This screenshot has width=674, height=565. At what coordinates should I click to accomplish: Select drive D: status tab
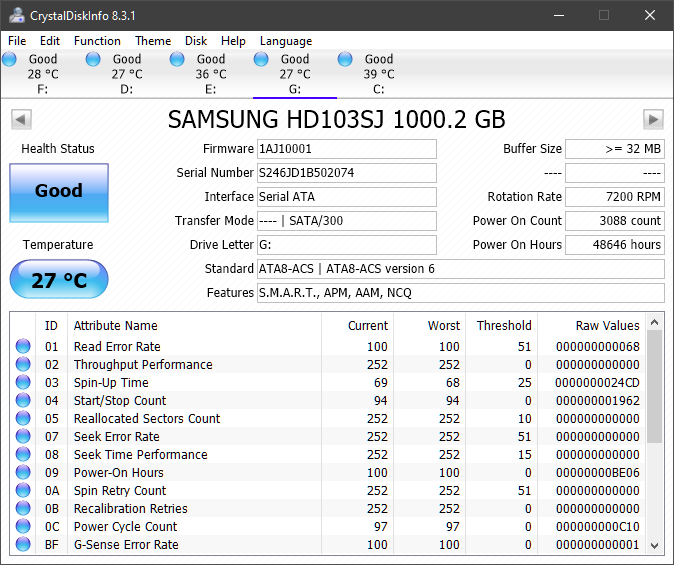pos(126,74)
